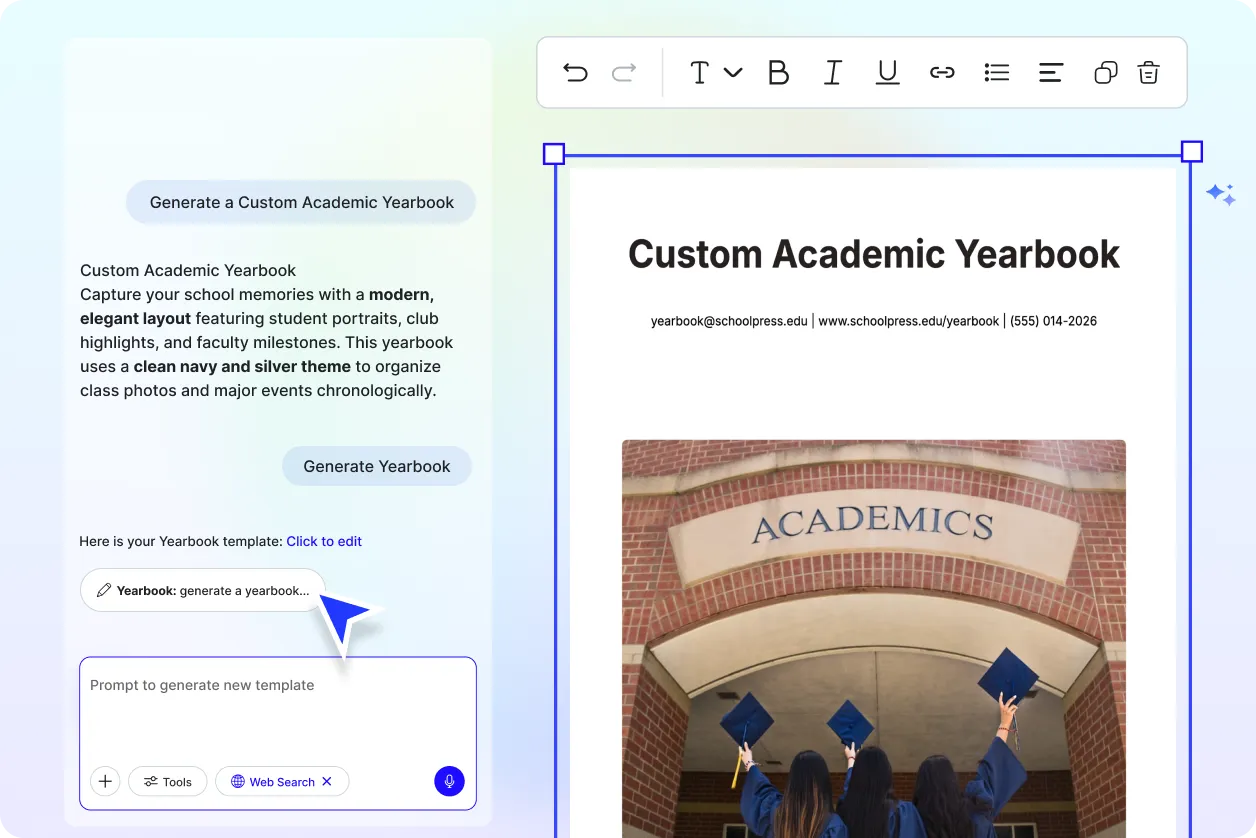Duplicate the selection using the copy icon

tap(1105, 72)
